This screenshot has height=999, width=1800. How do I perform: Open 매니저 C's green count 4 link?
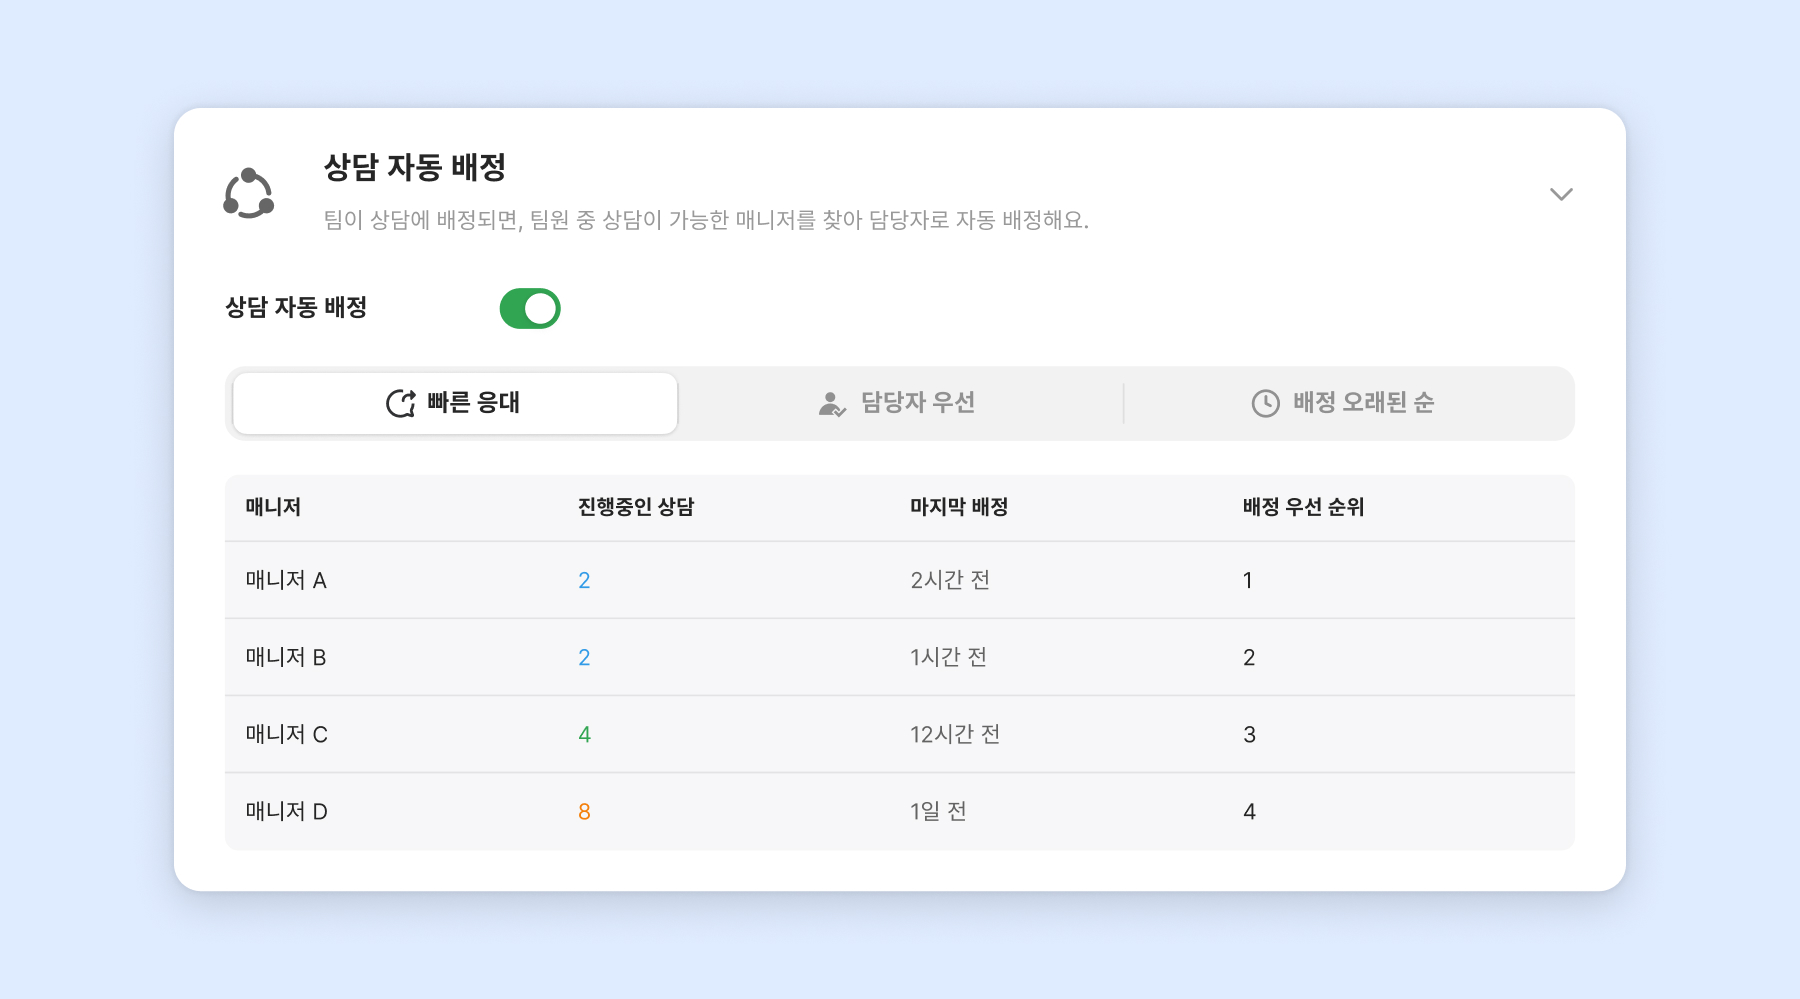[584, 735]
